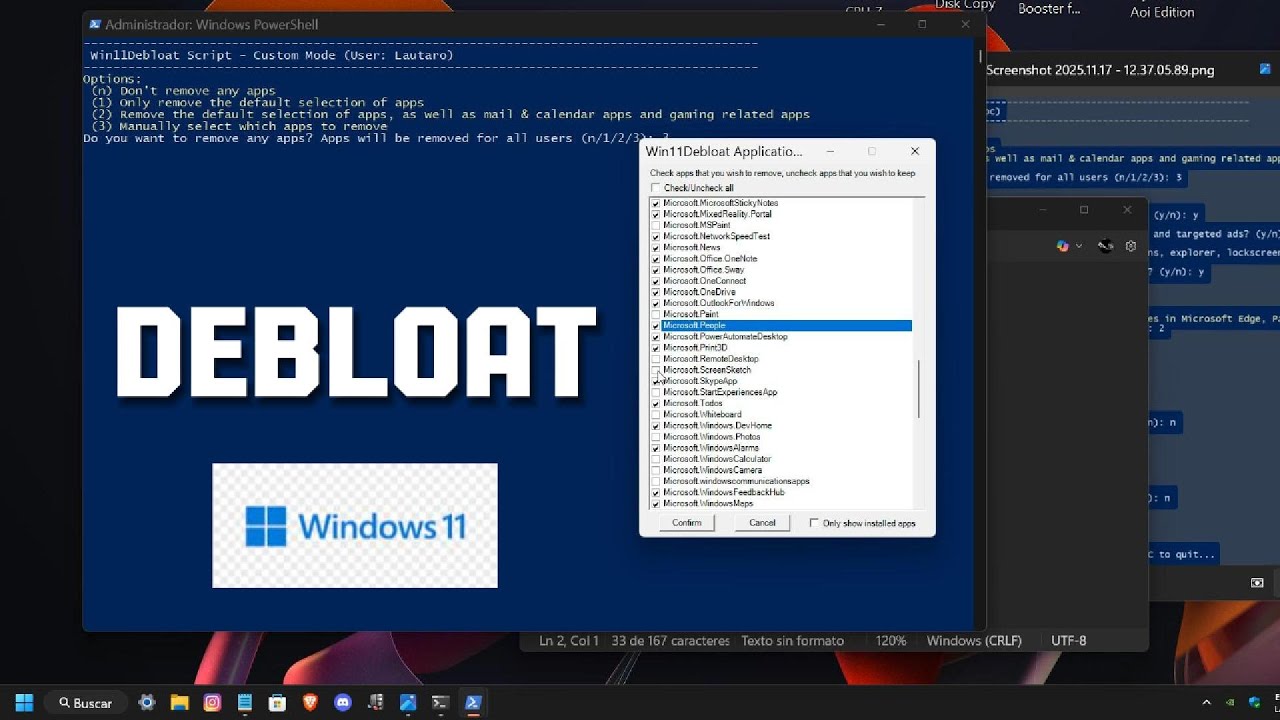Click the Copilot icon in Notepad window

(x=1063, y=246)
